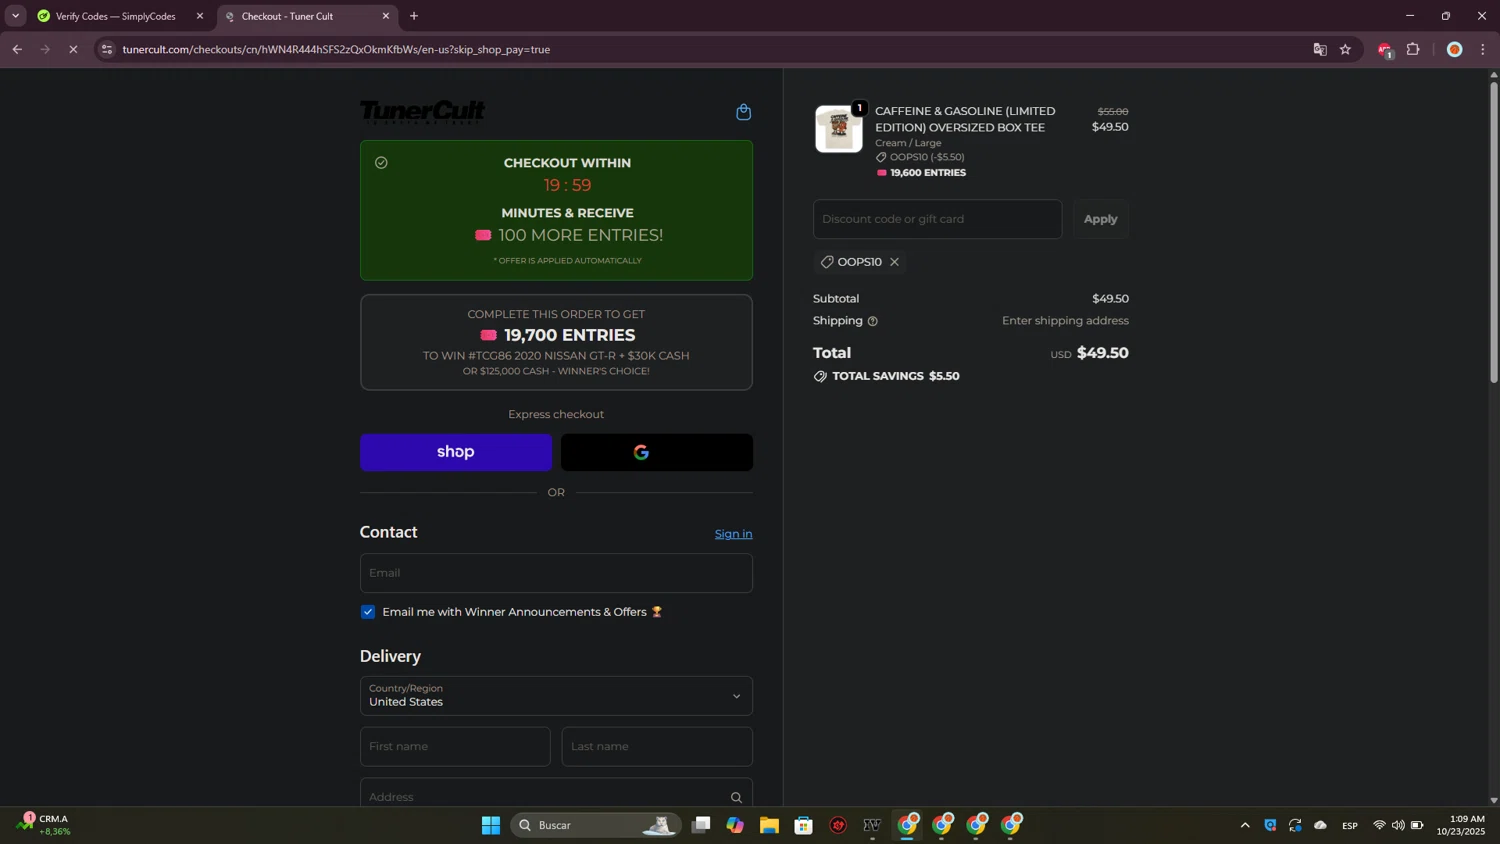This screenshot has height=844, width=1500.
Task: Click the address search magnifier icon
Action: [x=736, y=797]
